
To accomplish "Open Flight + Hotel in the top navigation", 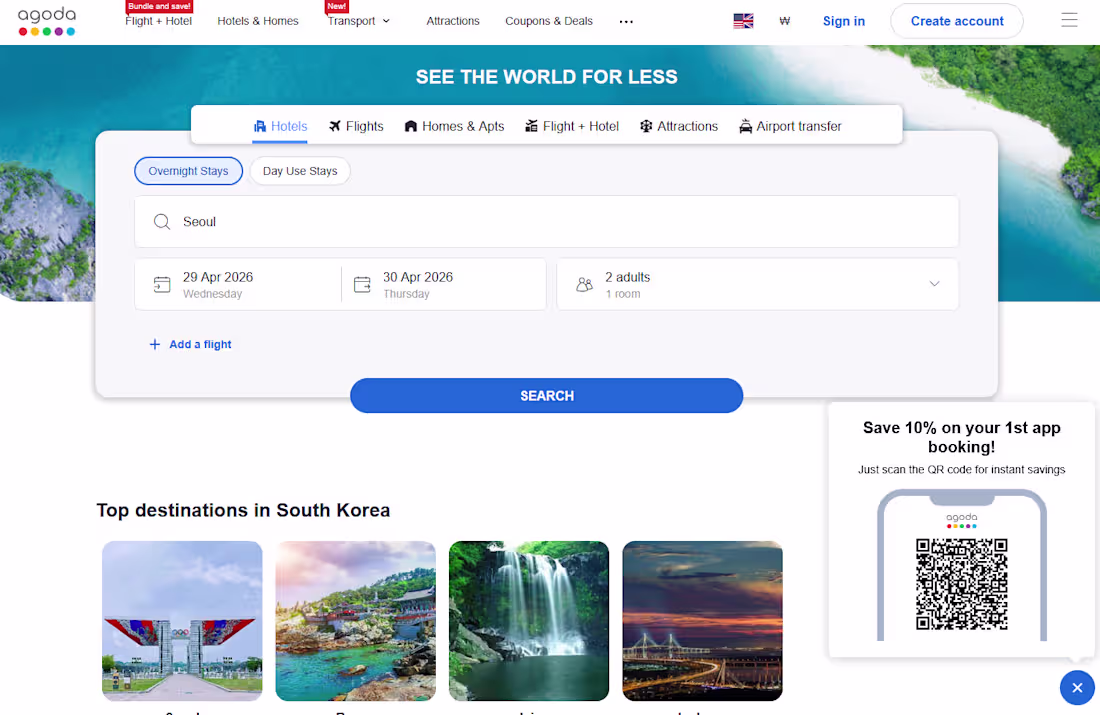I will (x=159, y=21).
